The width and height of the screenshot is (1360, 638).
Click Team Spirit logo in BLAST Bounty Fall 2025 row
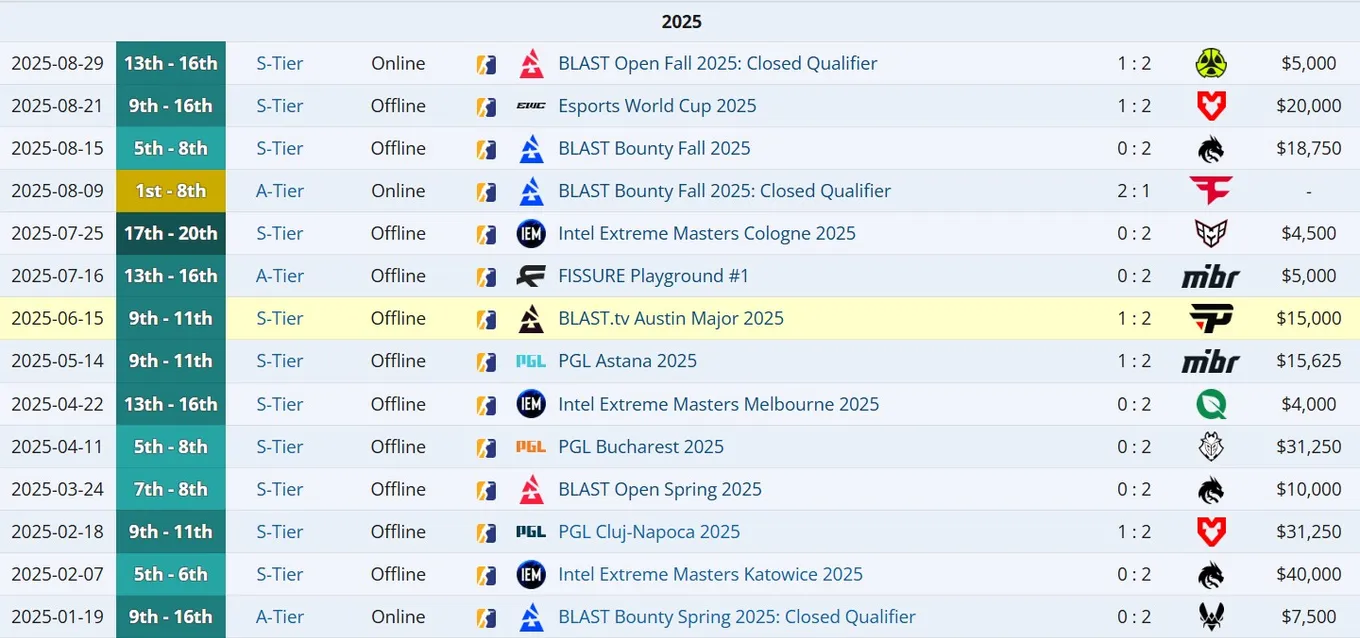click(1211, 149)
